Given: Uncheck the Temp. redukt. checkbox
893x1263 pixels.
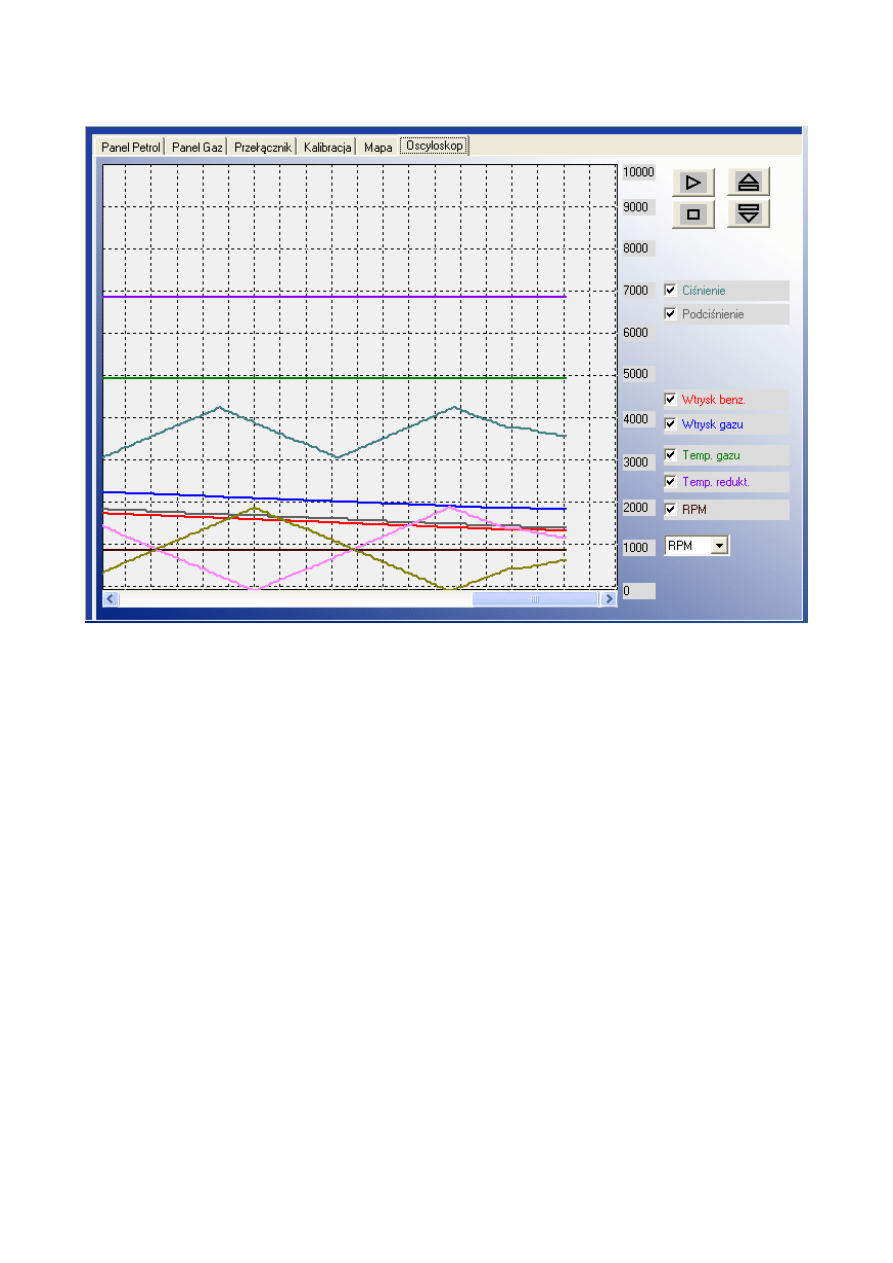Looking at the screenshot, I should [671, 482].
